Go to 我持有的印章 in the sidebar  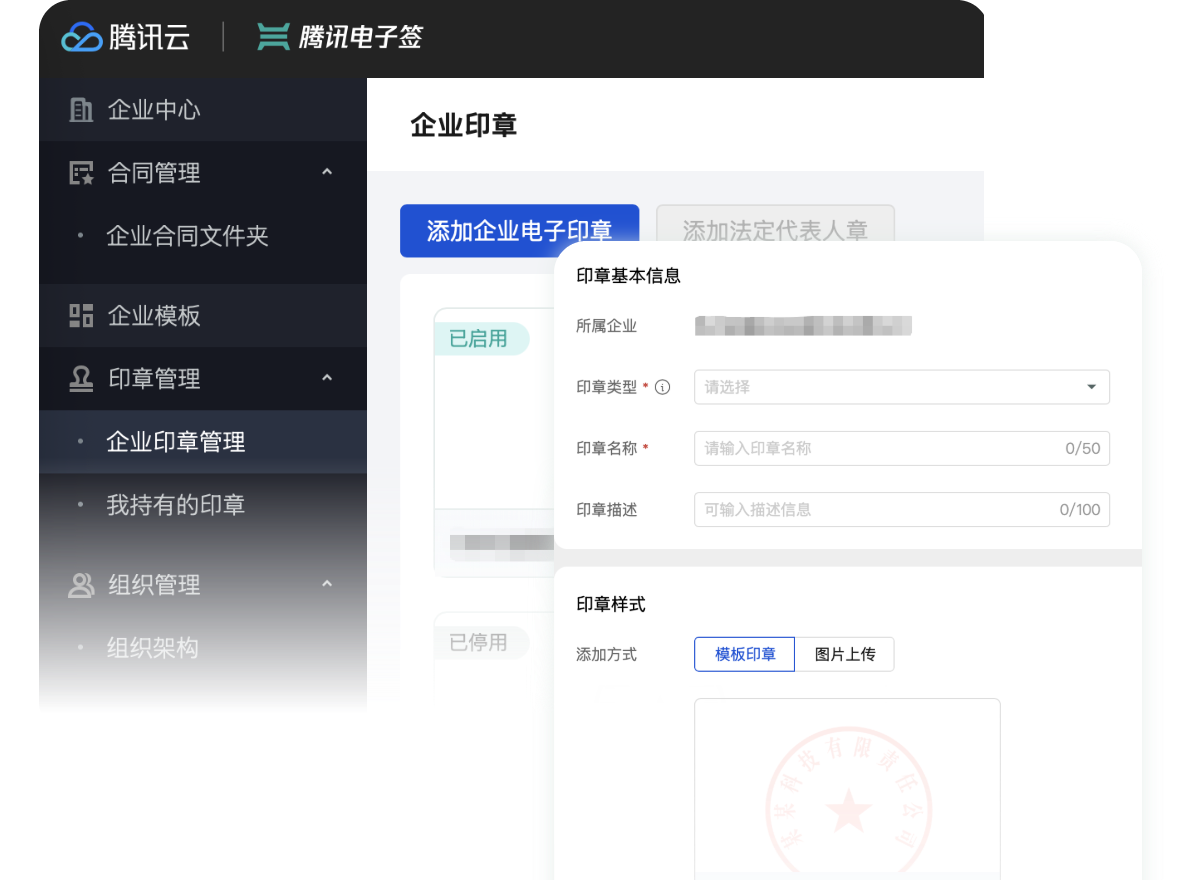pyautogui.click(x=175, y=505)
